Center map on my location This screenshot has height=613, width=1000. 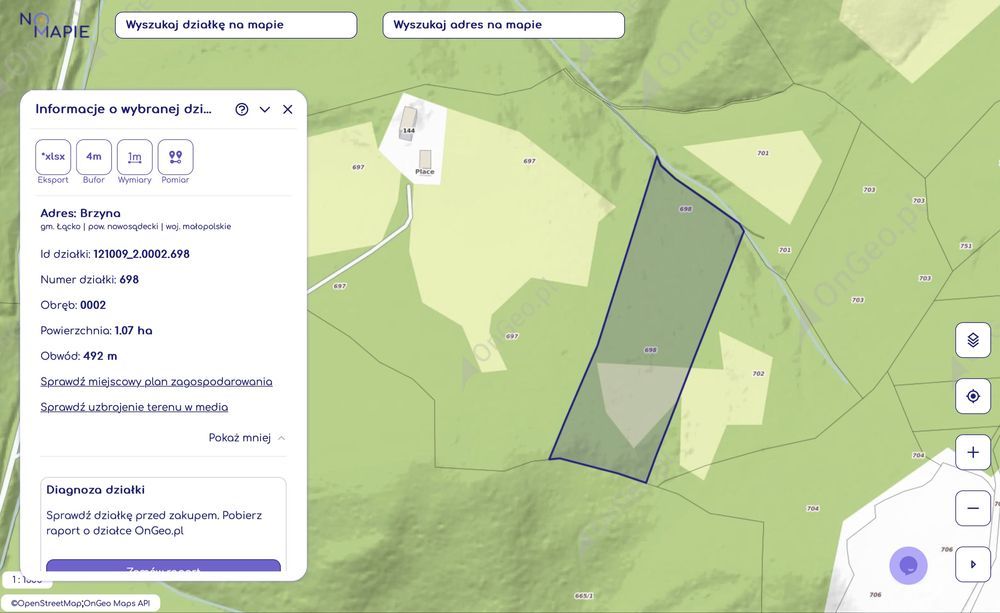[972, 396]
